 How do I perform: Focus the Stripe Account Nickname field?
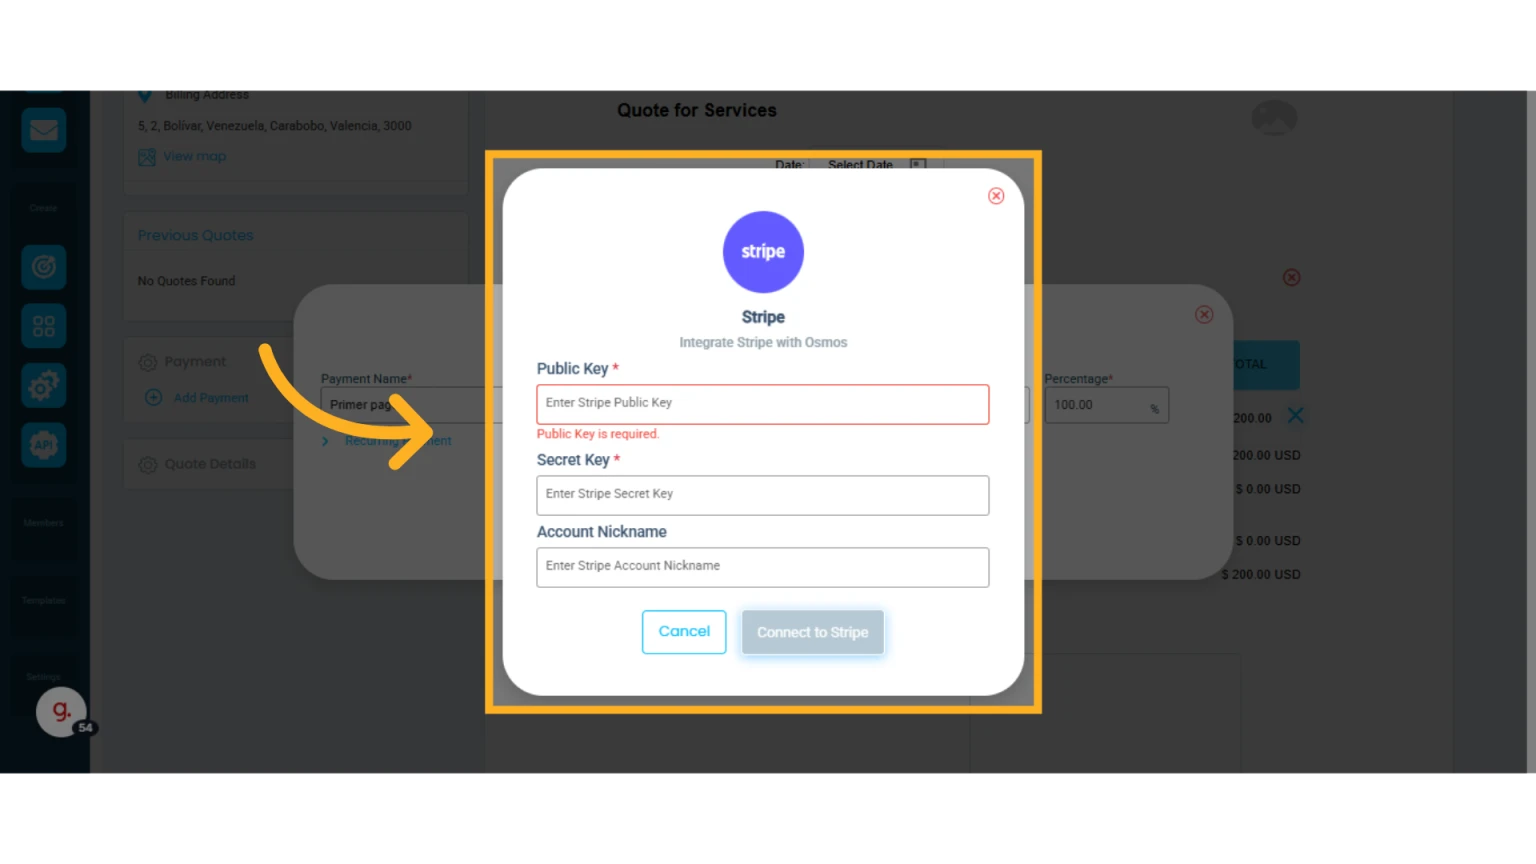763,567
